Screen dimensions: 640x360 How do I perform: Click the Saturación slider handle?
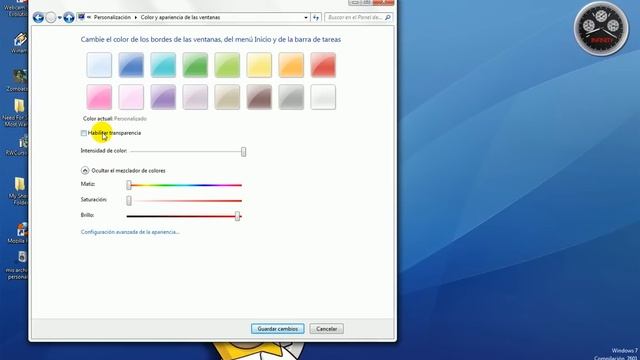[x=129, y=200]
